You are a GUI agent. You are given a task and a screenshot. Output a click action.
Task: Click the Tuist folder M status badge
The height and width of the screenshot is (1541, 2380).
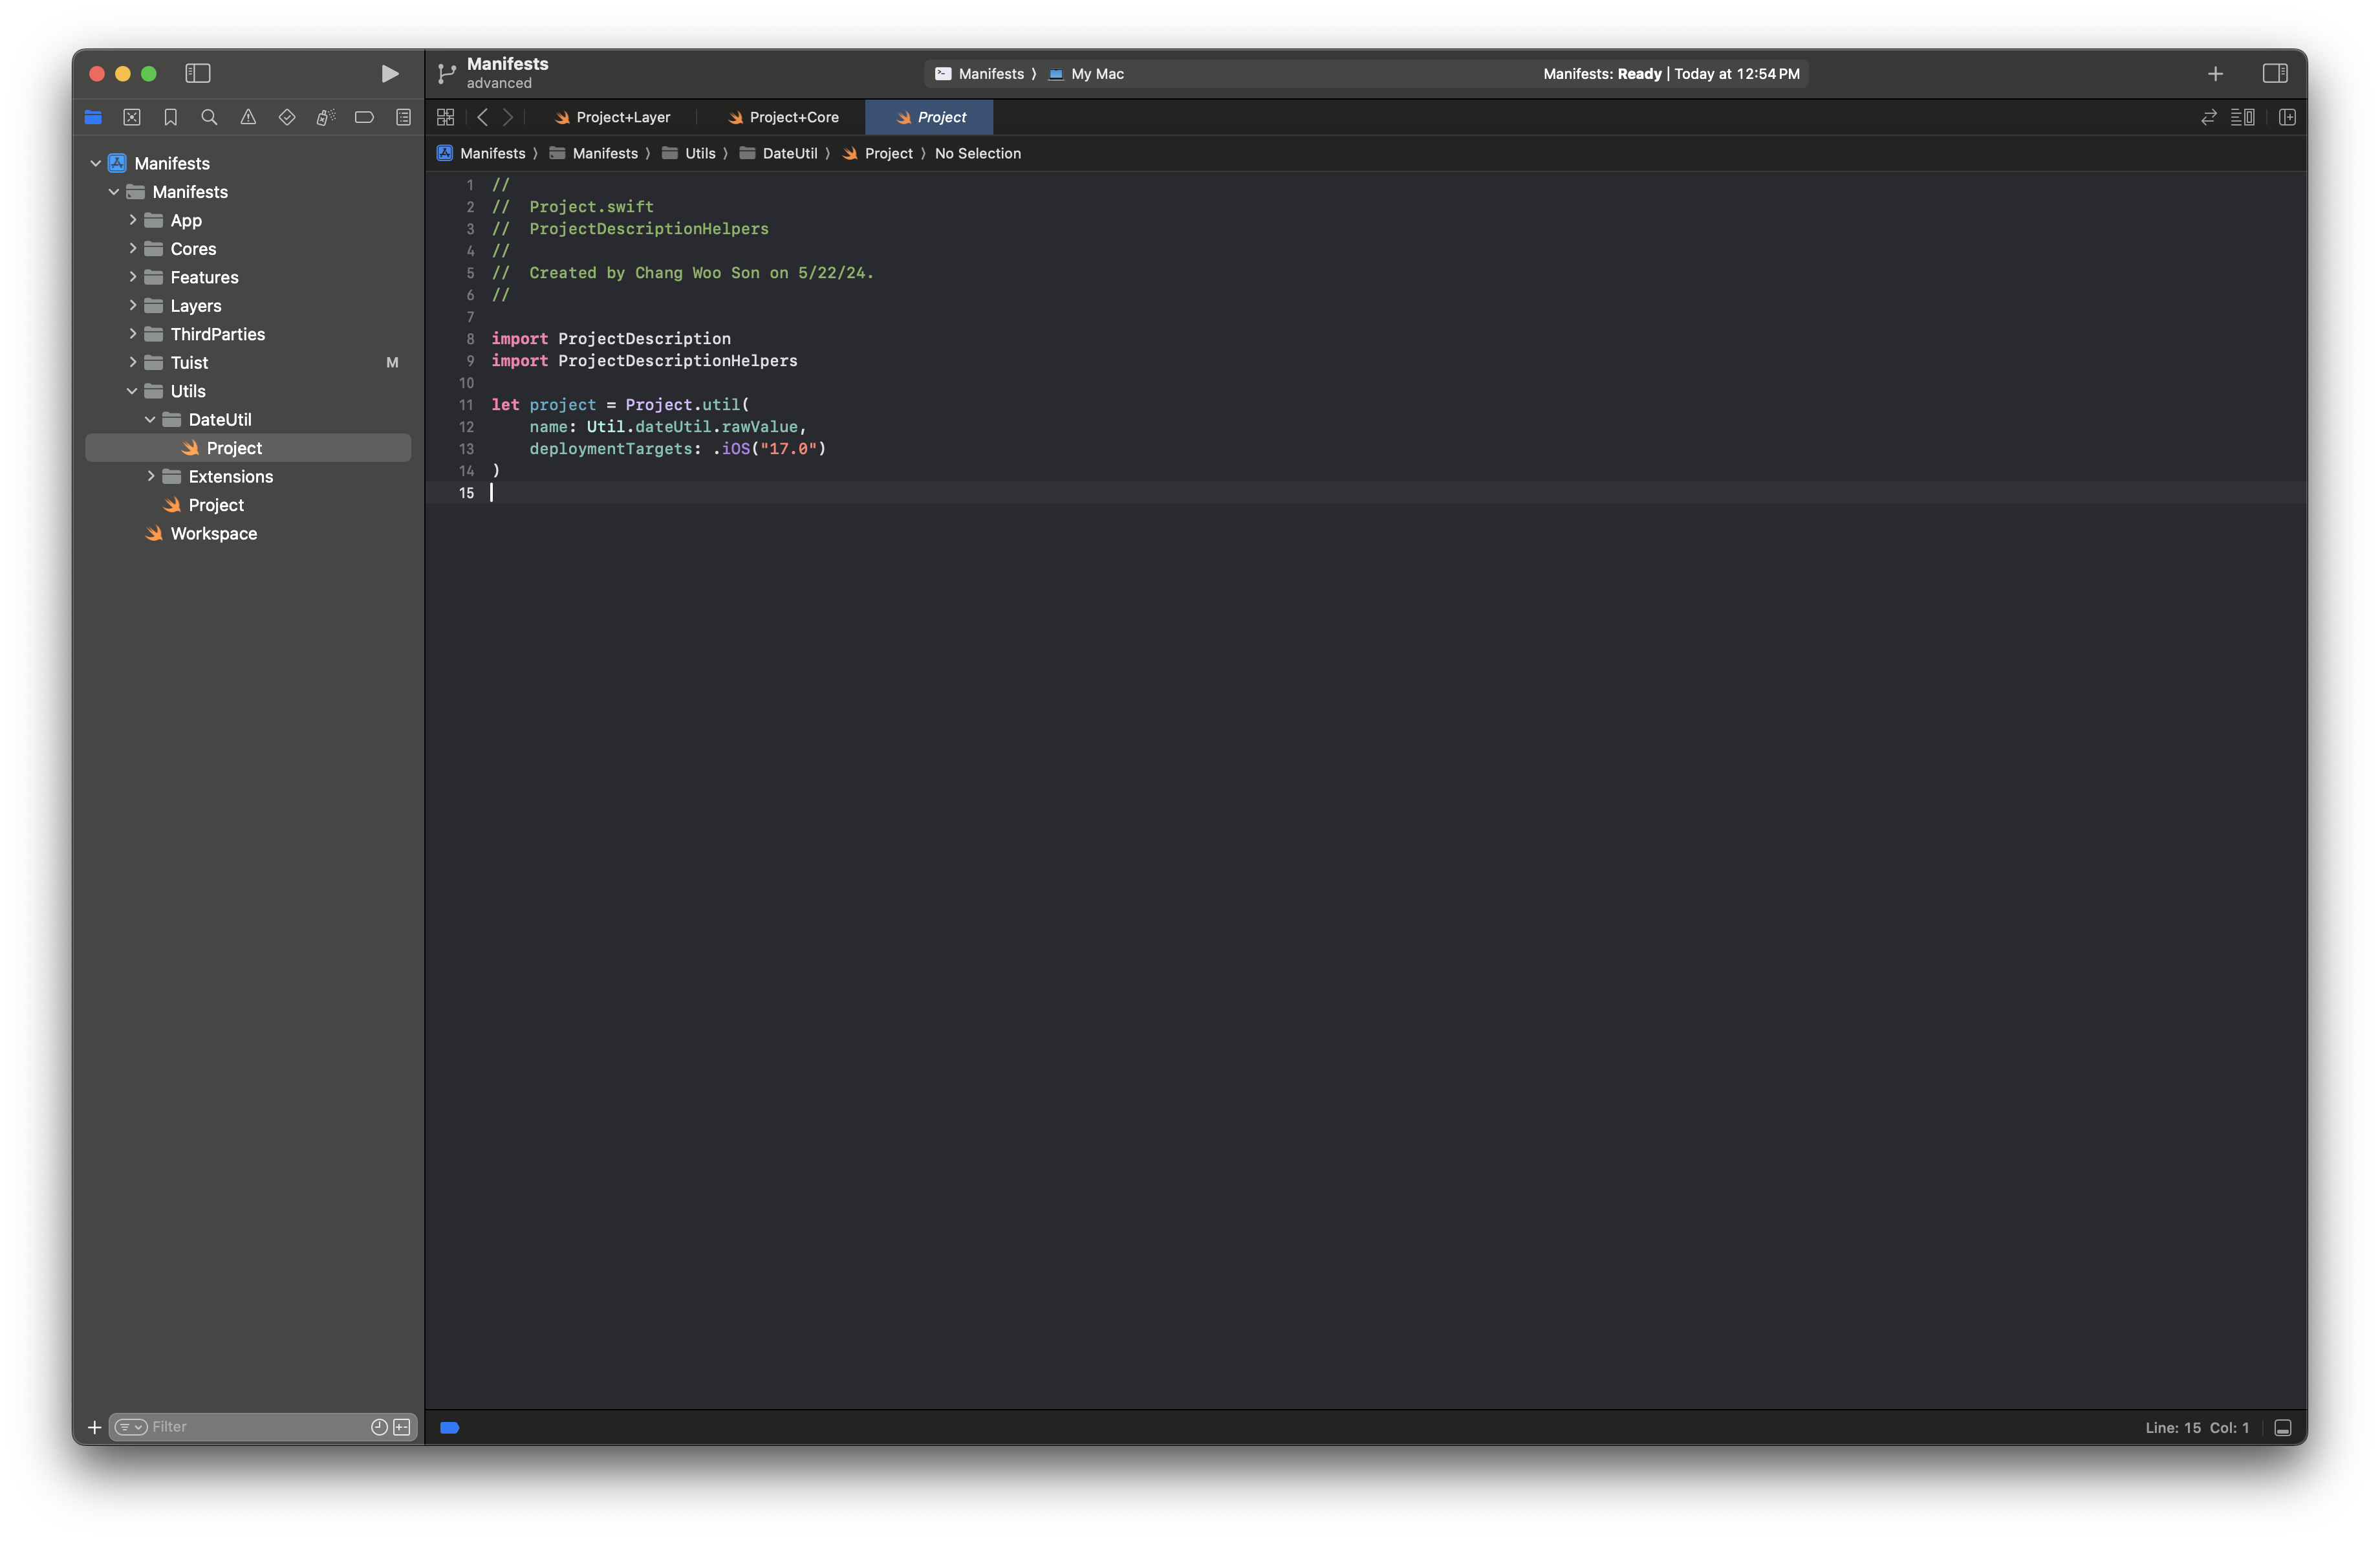pyautogui.click(x=392, y=362)
